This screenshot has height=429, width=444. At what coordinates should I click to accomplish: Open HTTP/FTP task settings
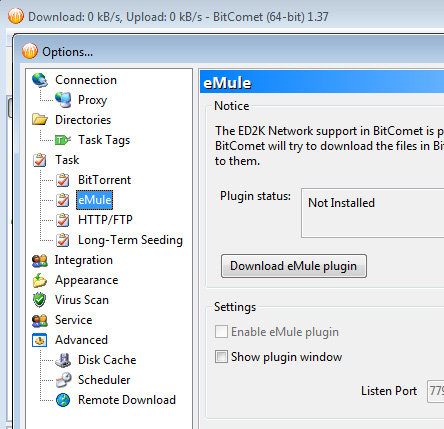click(105, 220)
